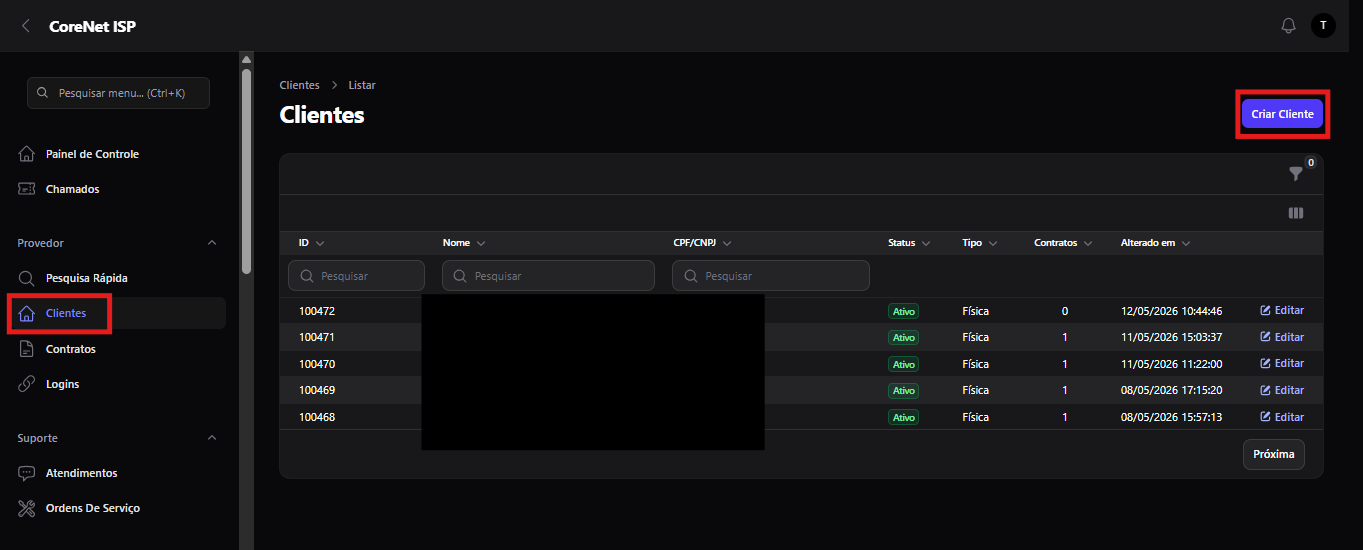
Task: Open the table filter funnel icon
Action: (x=1296, y=174)
